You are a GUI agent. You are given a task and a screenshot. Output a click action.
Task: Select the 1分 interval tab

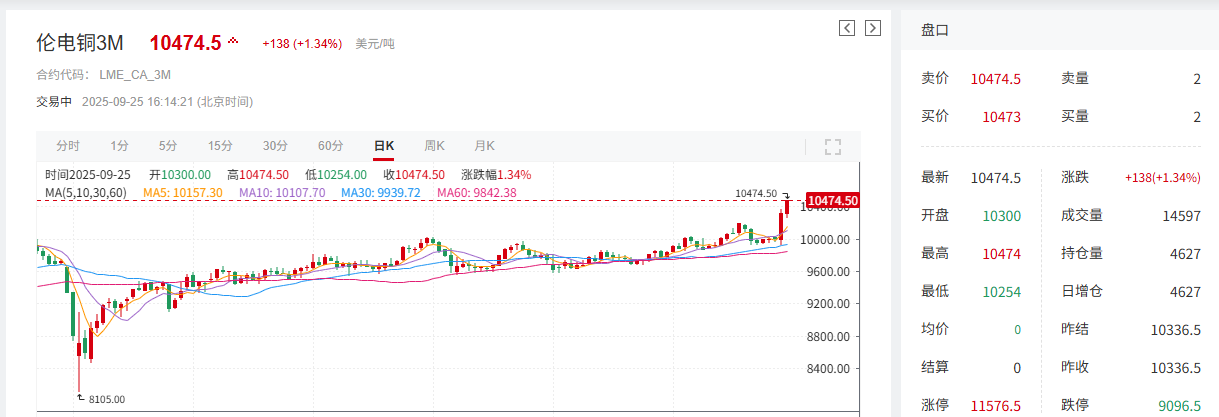120,146
